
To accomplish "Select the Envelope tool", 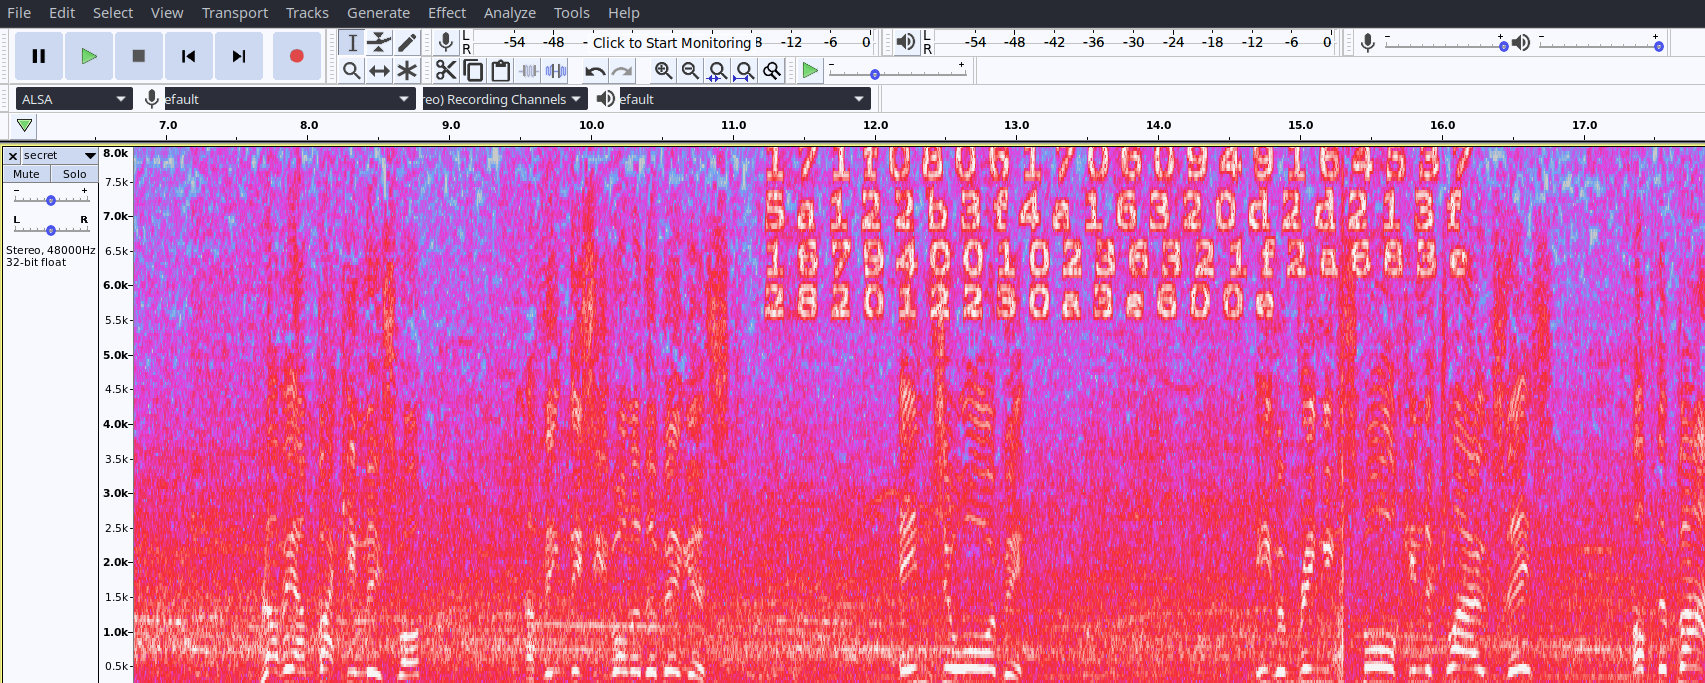I will 379,42.
